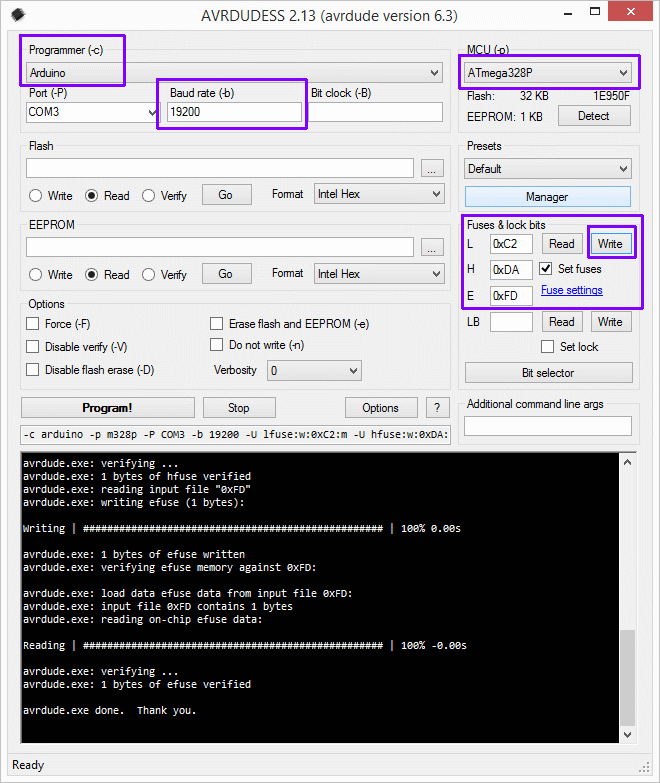Click the Bit selector button

point(548,373)
